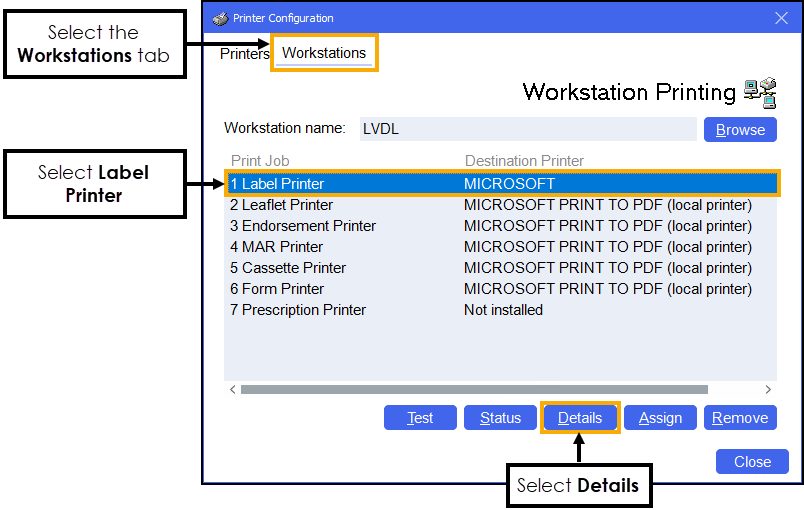Screen dimensions: 804x510
Task: Choose the 3 Endorsement Printer entry
Action: click(500, 226)
